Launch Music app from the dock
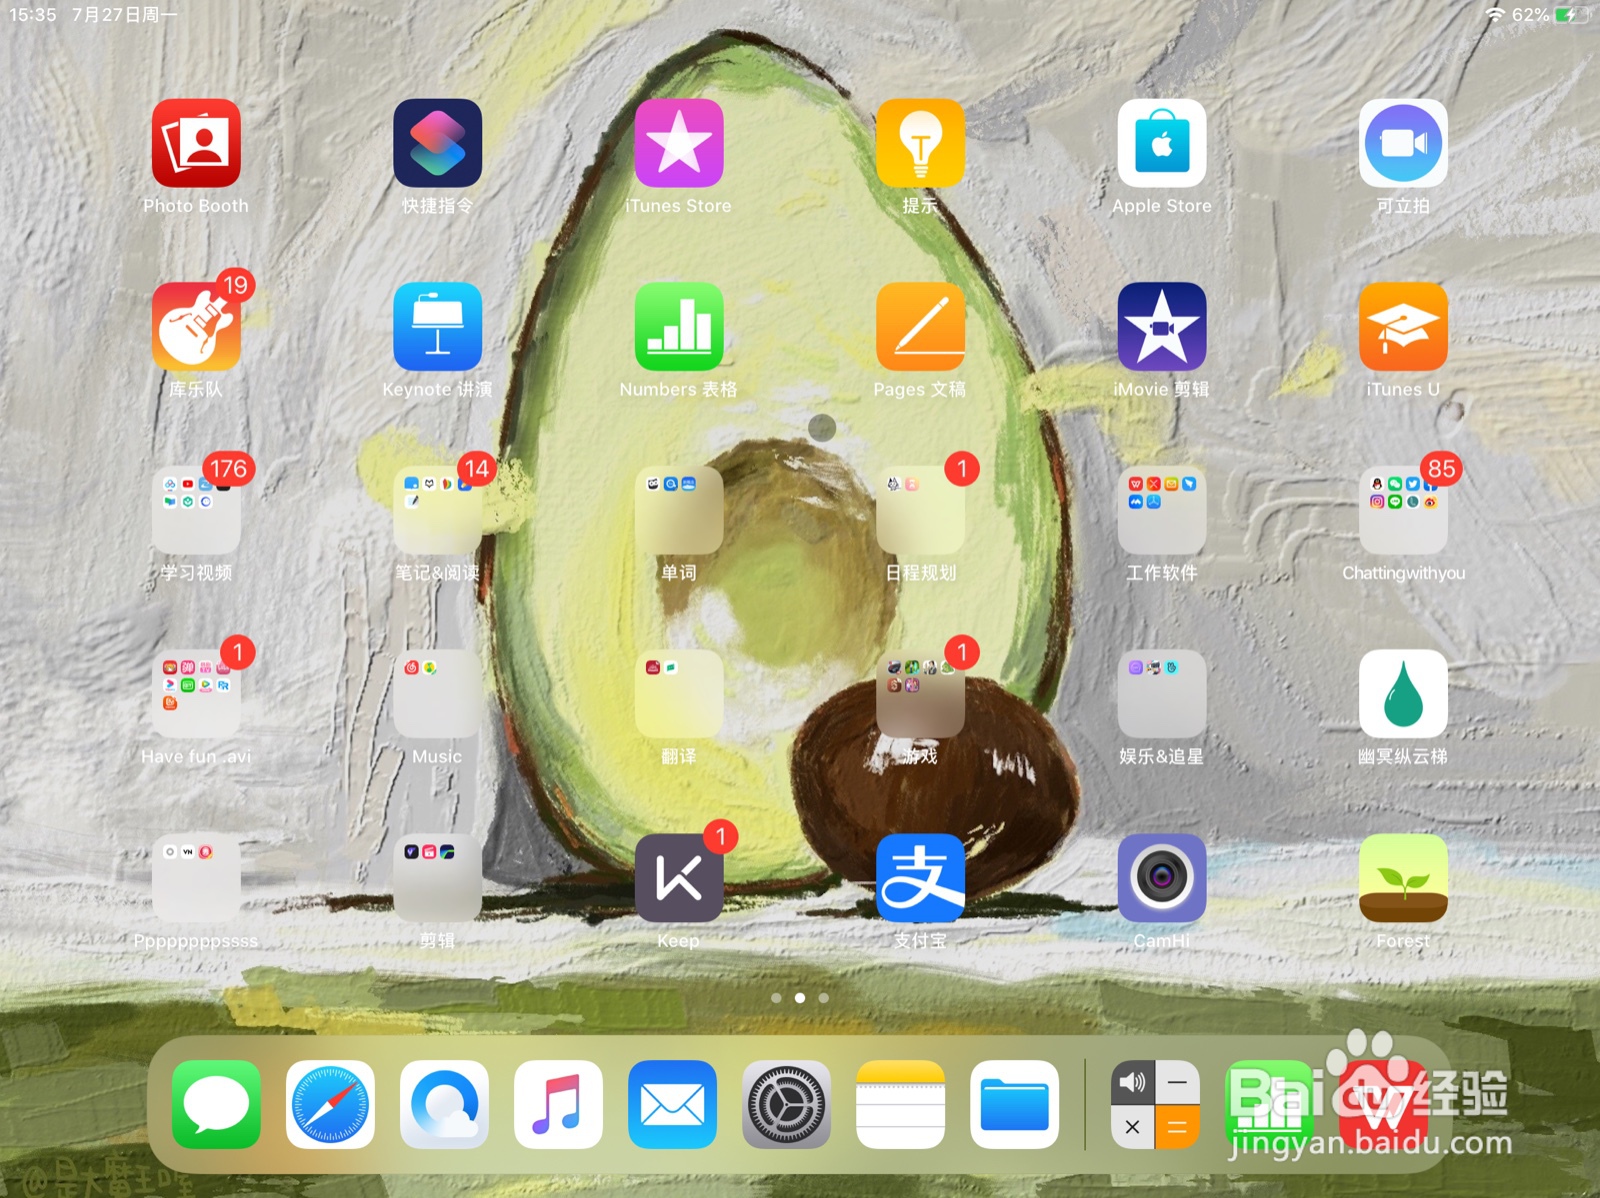This screenshot has height=1198, width=1600. [x=558, y=1104]
